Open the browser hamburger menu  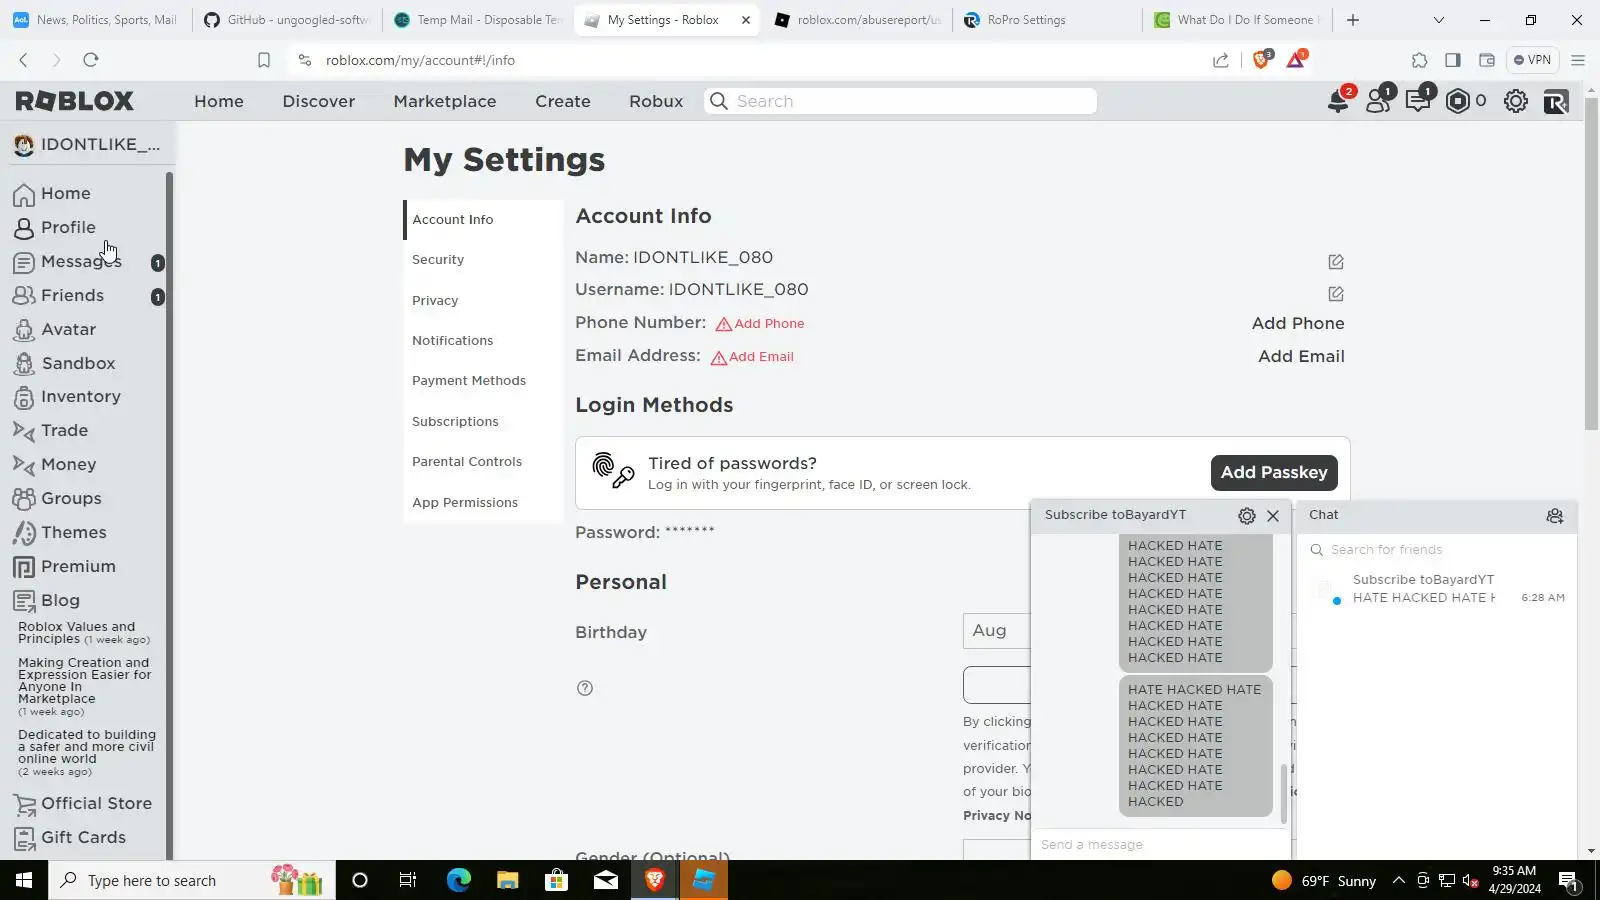(x=1578, y=60)
